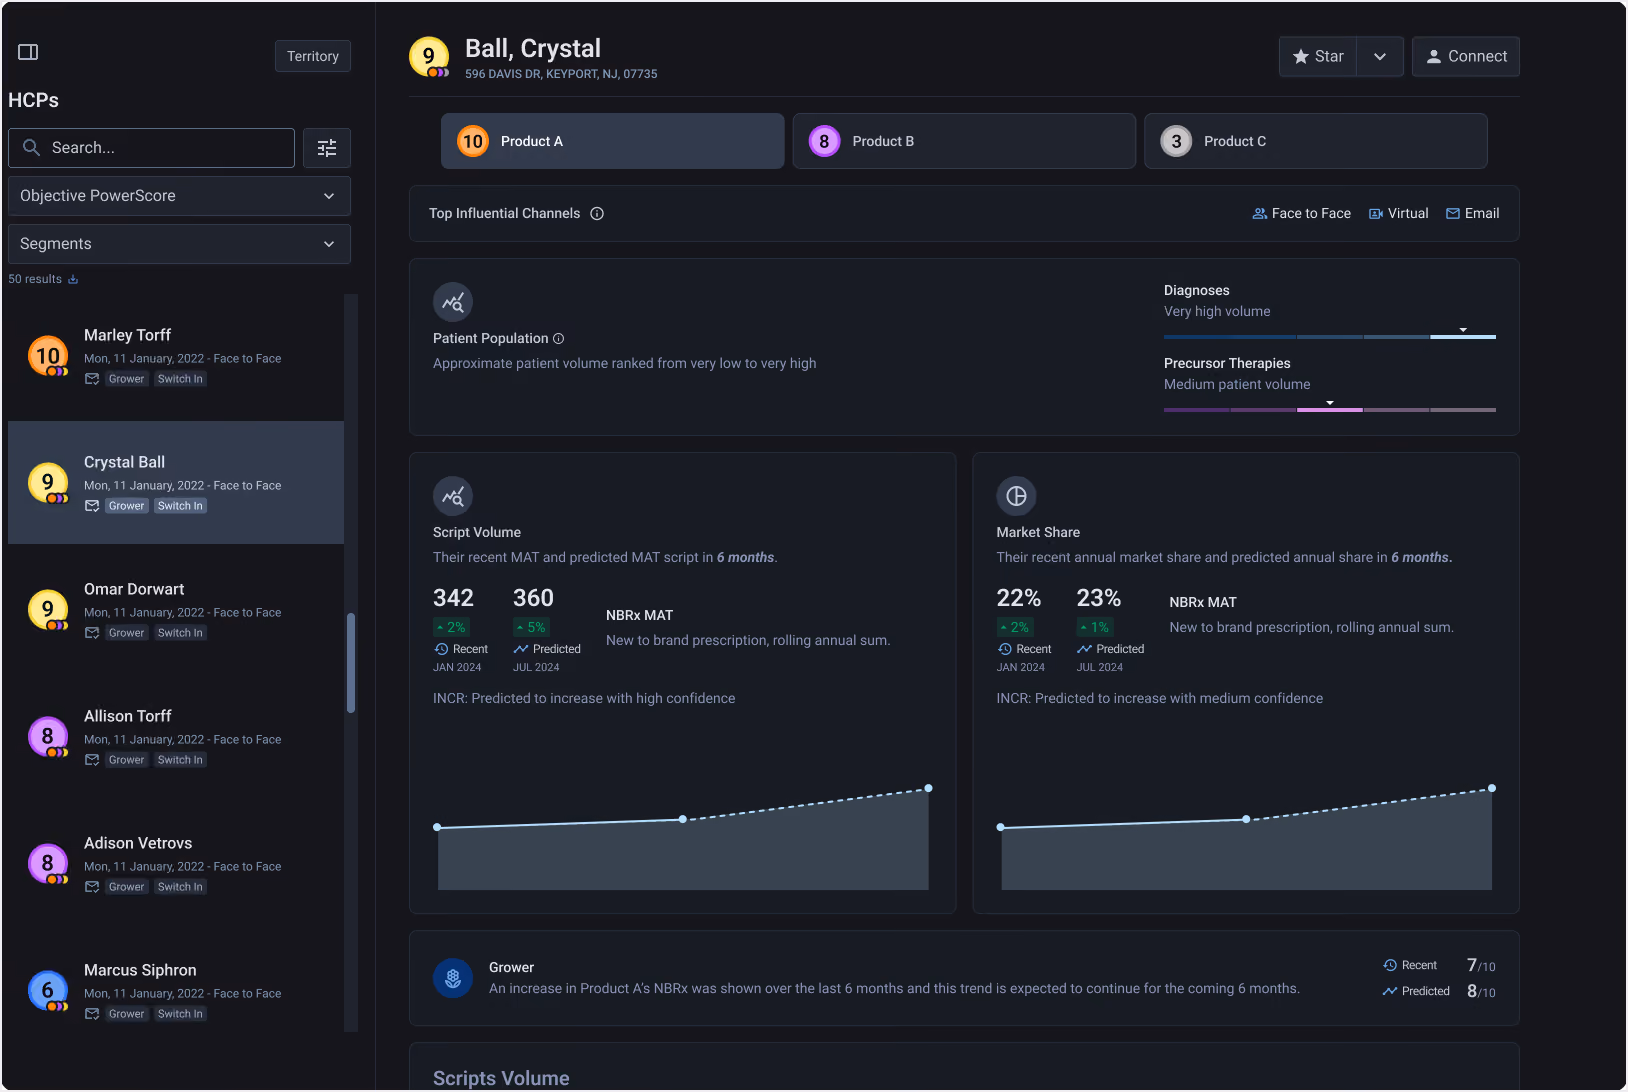The image size is (1628, 1092).
Task: Click the Market Share Predicted trend icon
Action: (1084, 650)
